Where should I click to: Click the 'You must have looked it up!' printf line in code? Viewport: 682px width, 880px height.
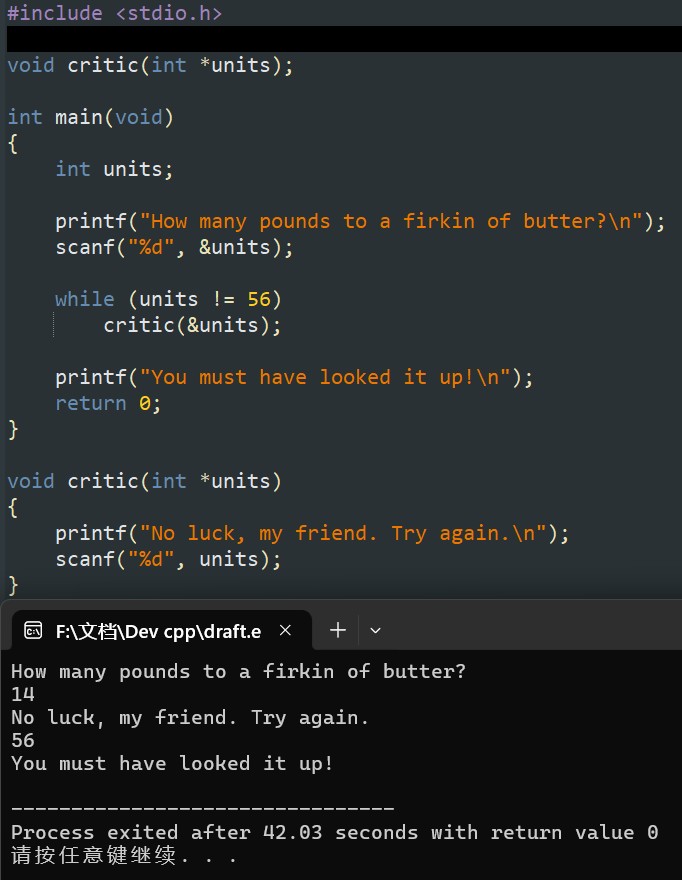[294, 377]
